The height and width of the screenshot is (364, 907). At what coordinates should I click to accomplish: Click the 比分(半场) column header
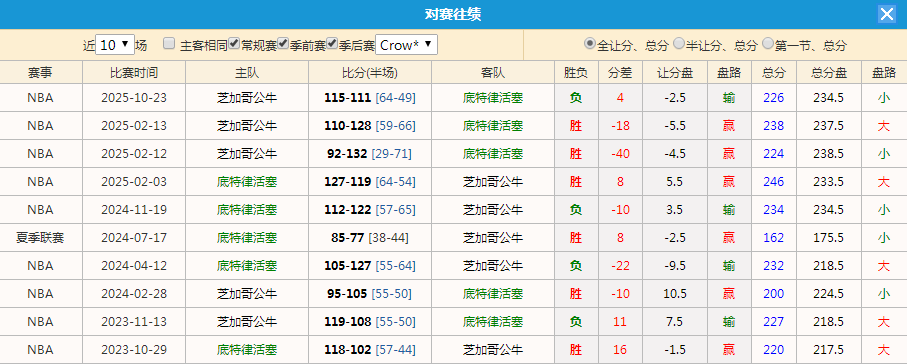[x=370, y=72]
